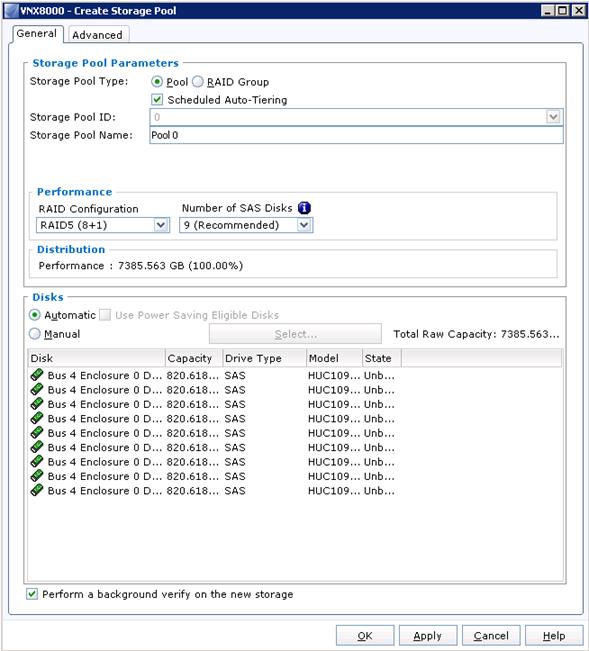The width and height of the screenshot is (589, 651).
Task: Click the last disk's green drive icon
Action: click(x=37, y=490)
